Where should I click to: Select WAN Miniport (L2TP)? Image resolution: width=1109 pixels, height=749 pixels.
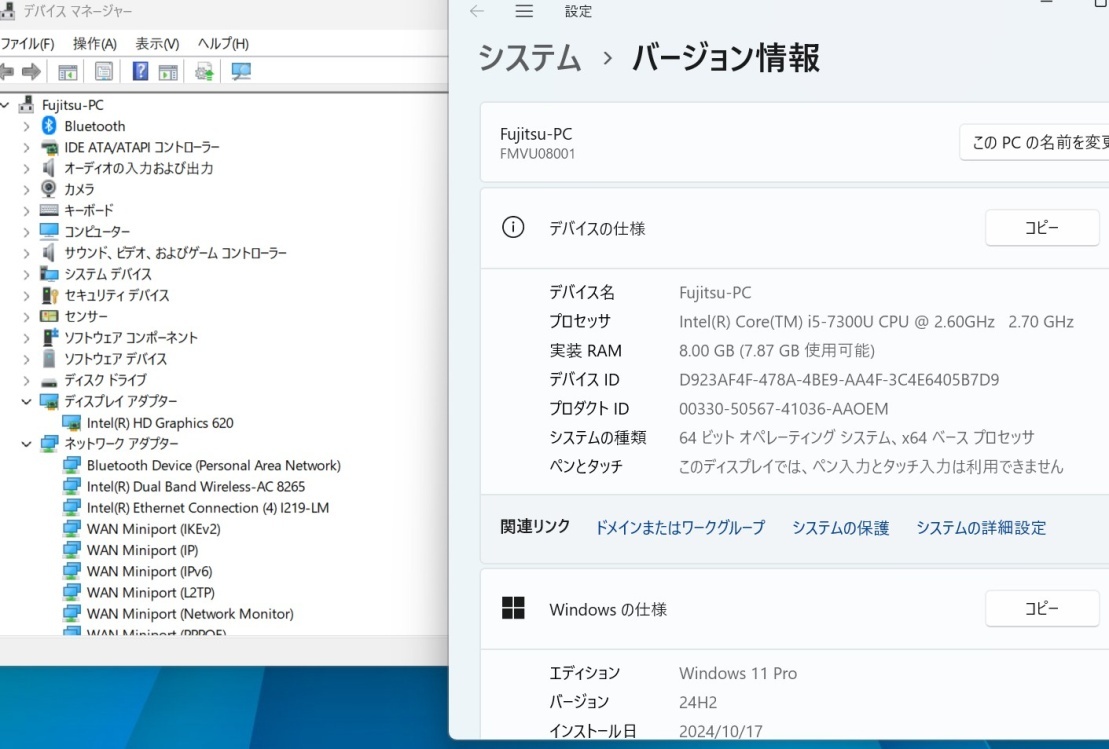pyautogui.click(x=151, y=593)
